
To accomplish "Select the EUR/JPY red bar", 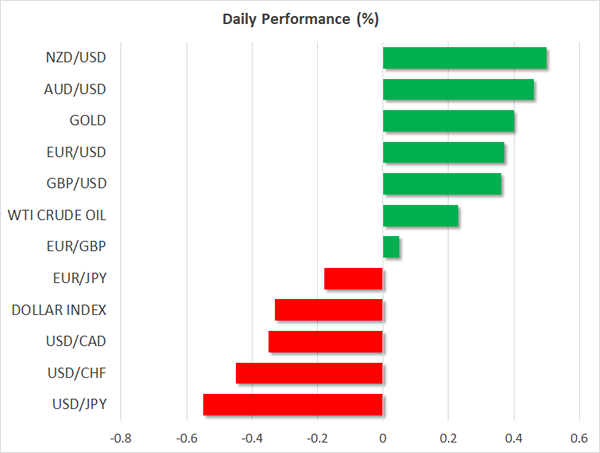I will 354,279.
